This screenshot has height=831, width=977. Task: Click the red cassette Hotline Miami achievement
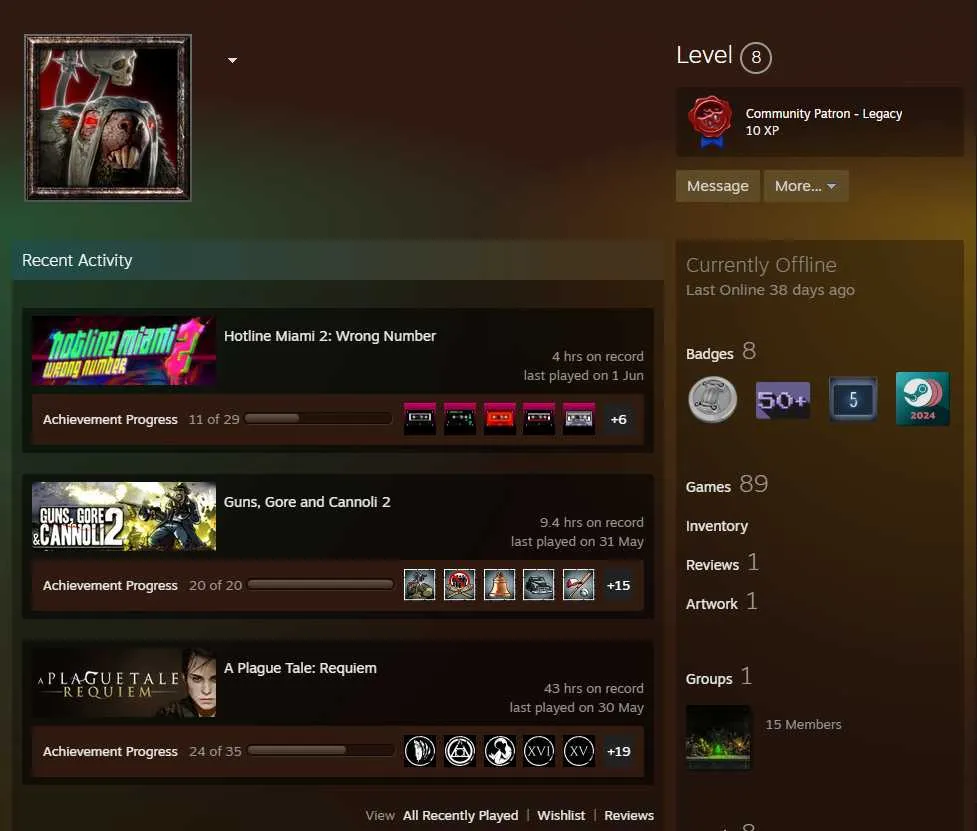(499, 419)
